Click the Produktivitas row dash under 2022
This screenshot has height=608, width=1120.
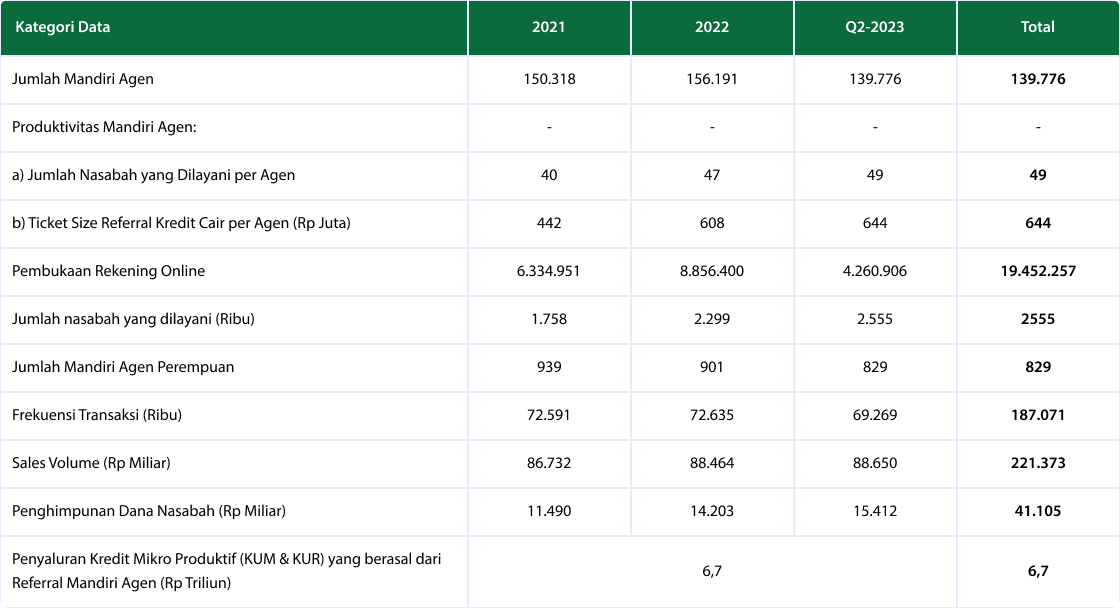[x=712, y=127]
